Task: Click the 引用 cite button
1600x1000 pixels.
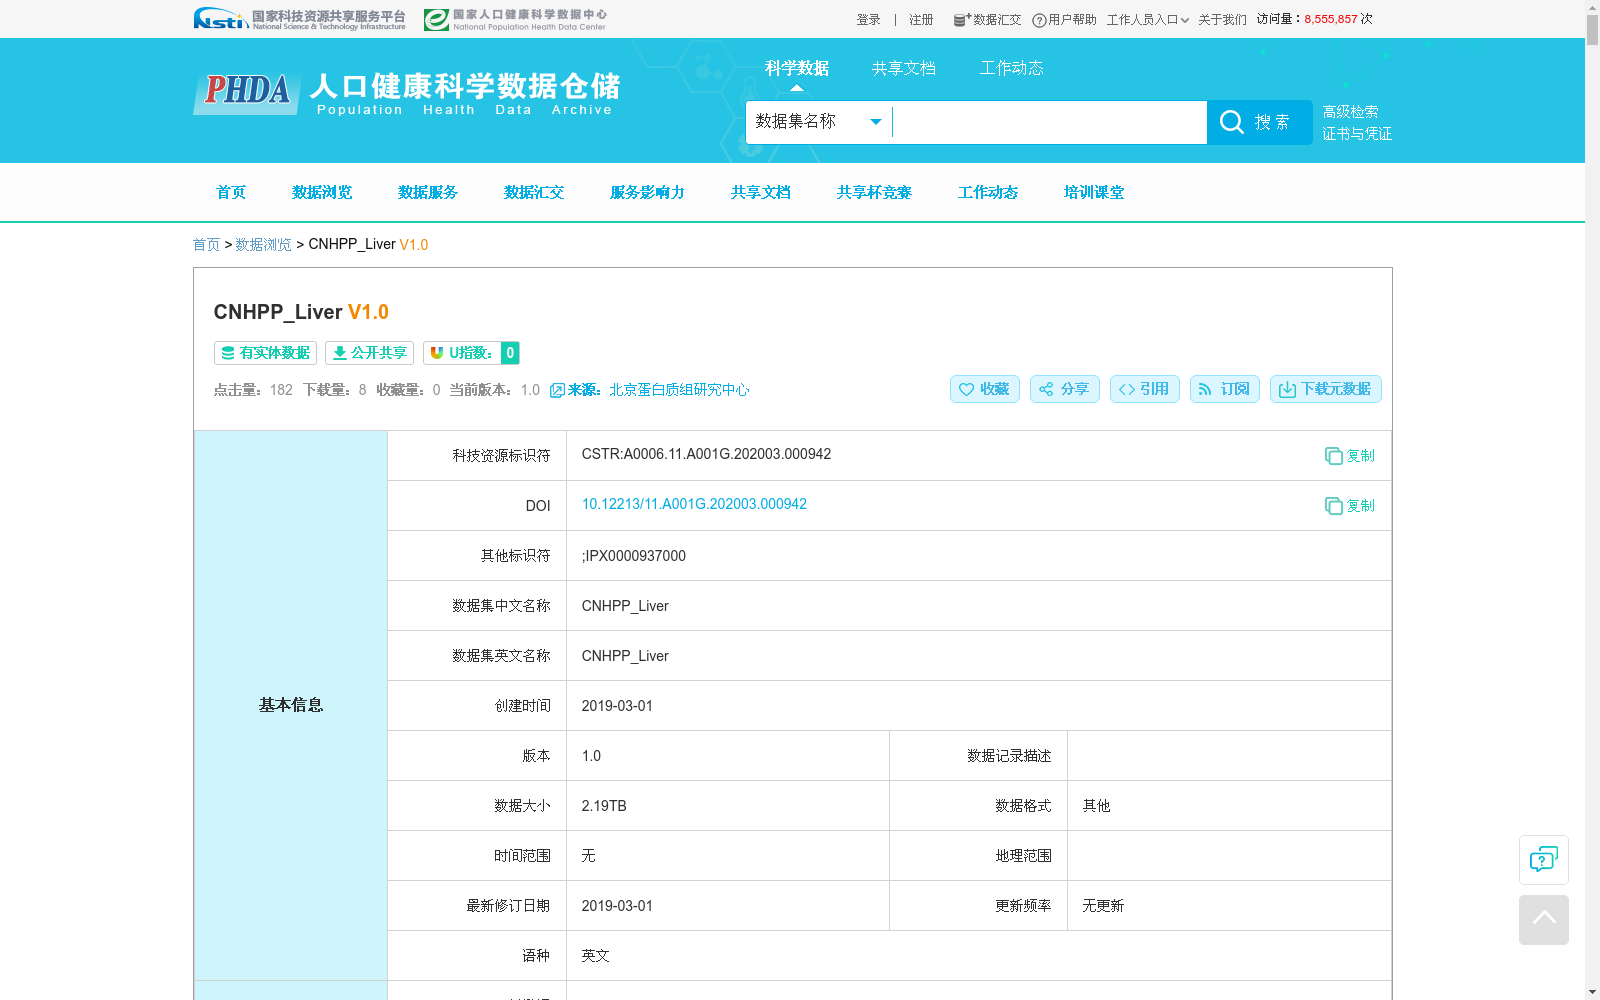Action: [1144, 389]
